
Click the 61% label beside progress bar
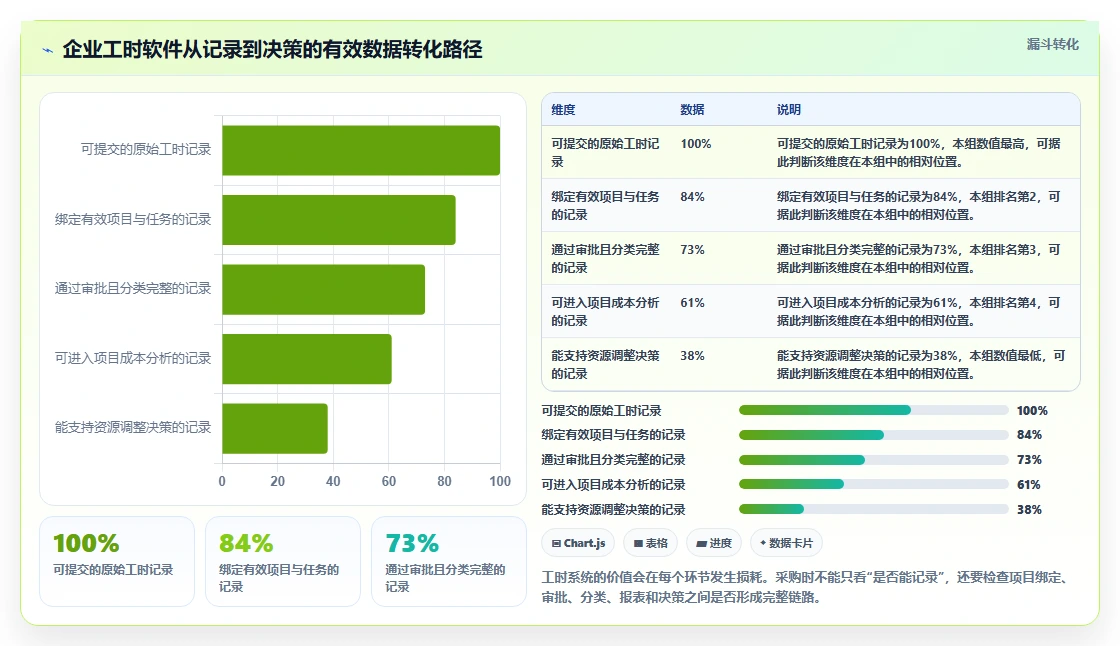(x=1029, y=484)
